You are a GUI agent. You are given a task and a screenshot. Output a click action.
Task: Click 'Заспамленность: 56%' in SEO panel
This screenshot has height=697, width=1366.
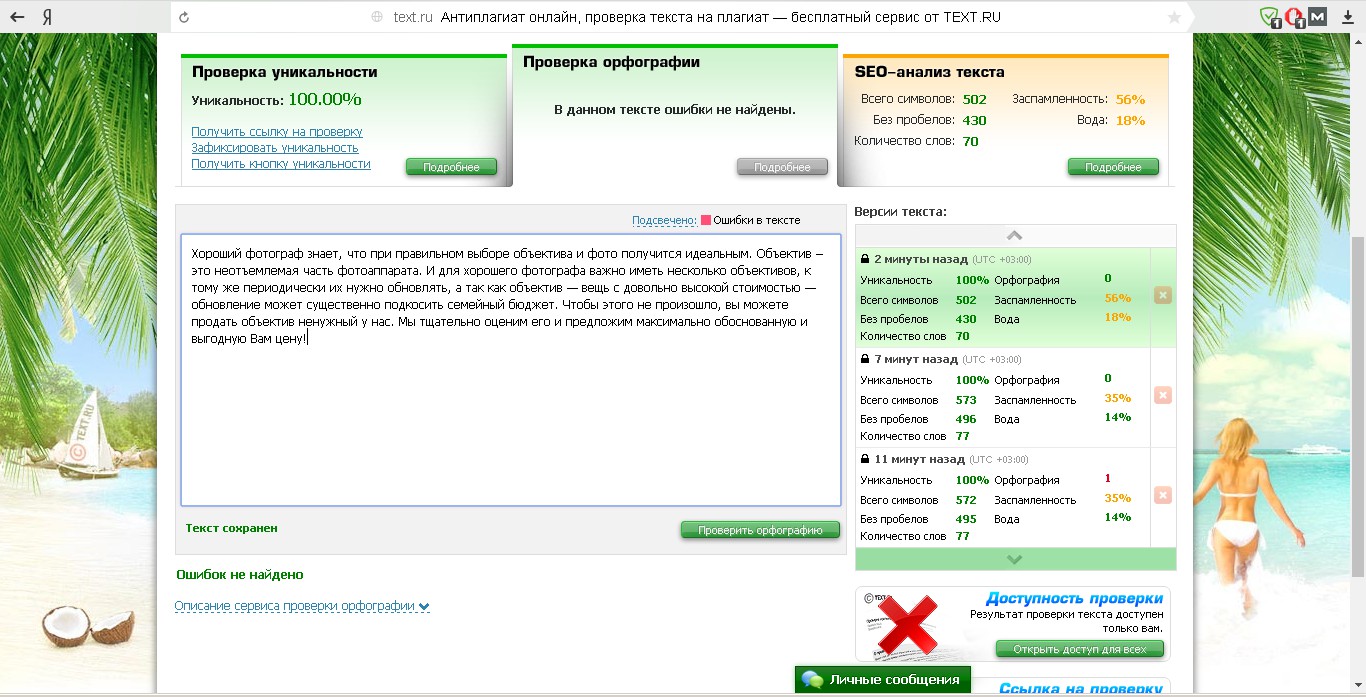(x=1078, y=100)
